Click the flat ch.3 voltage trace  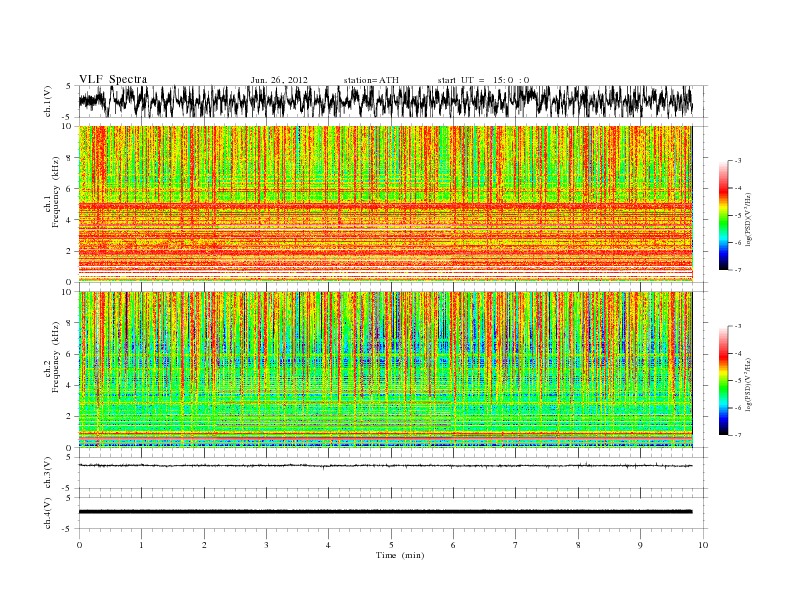point(385,466)
